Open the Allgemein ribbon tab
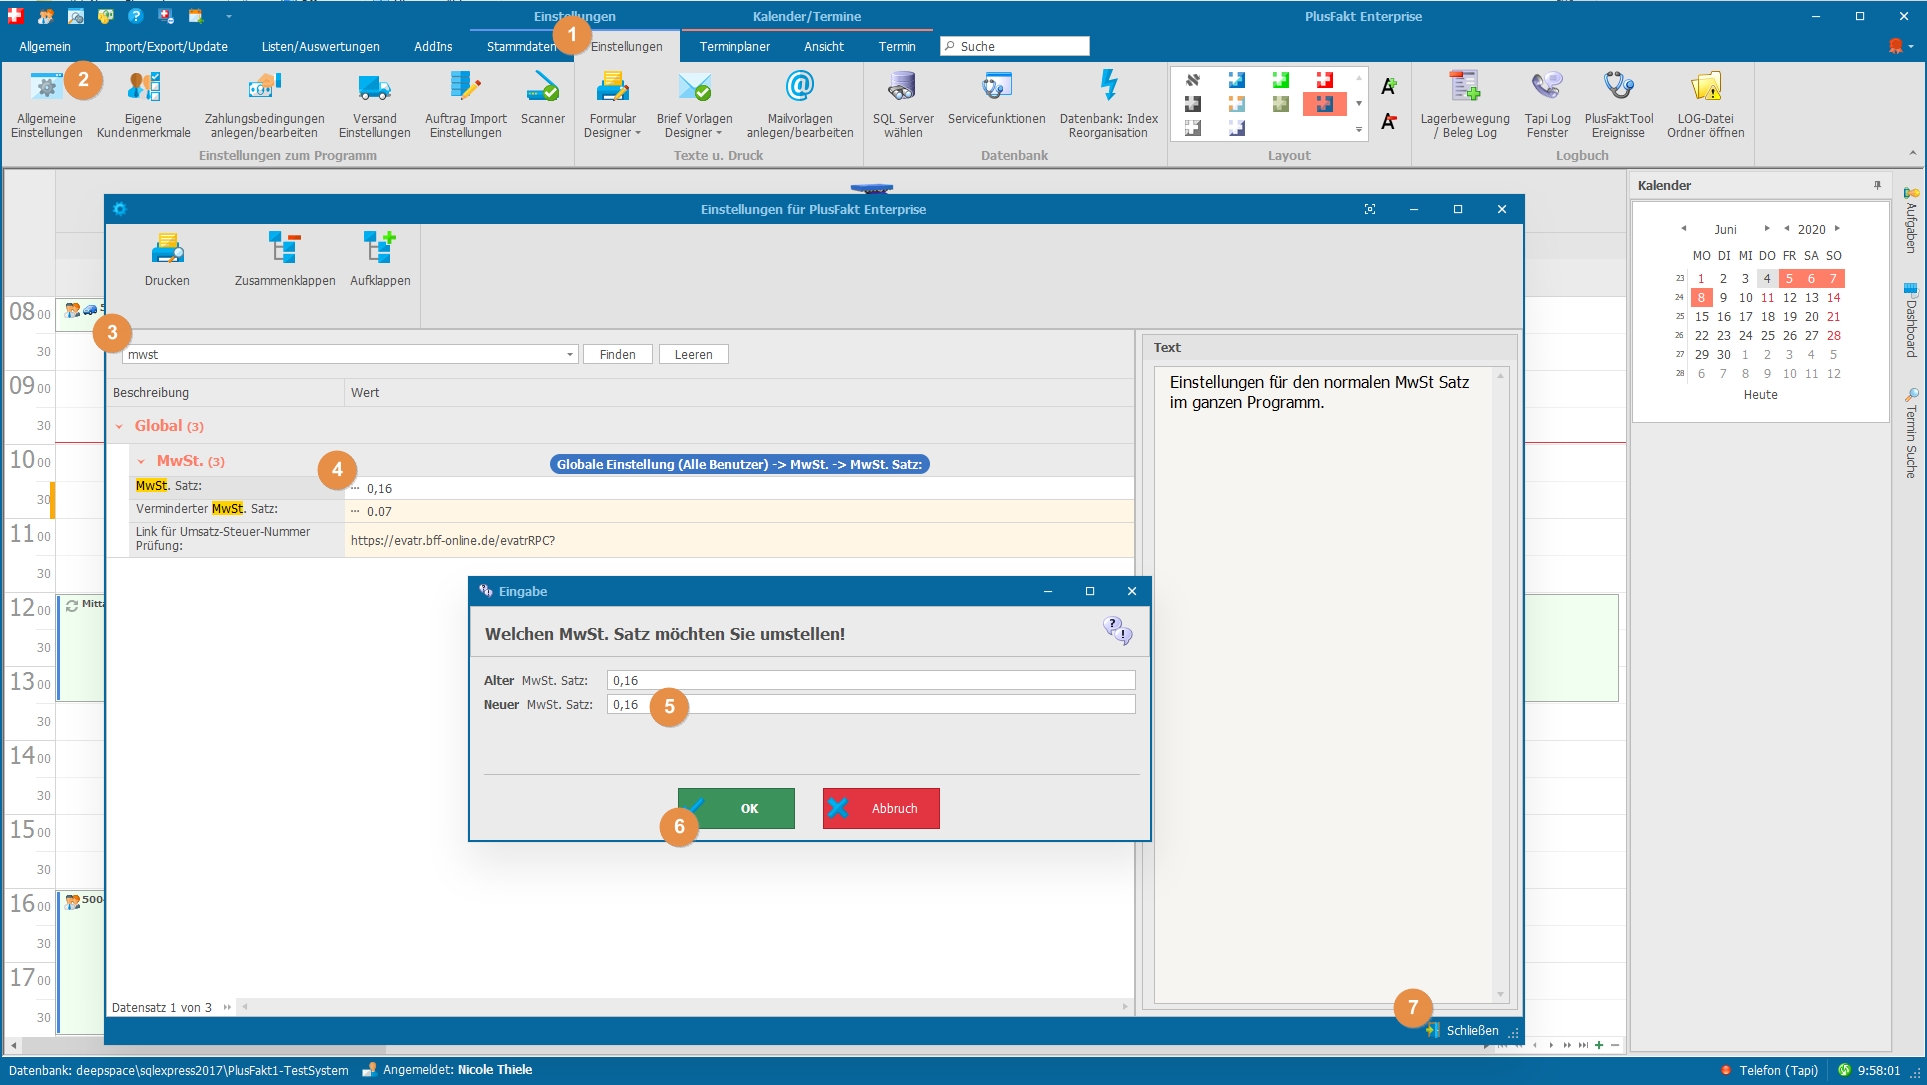 point(45,47)
